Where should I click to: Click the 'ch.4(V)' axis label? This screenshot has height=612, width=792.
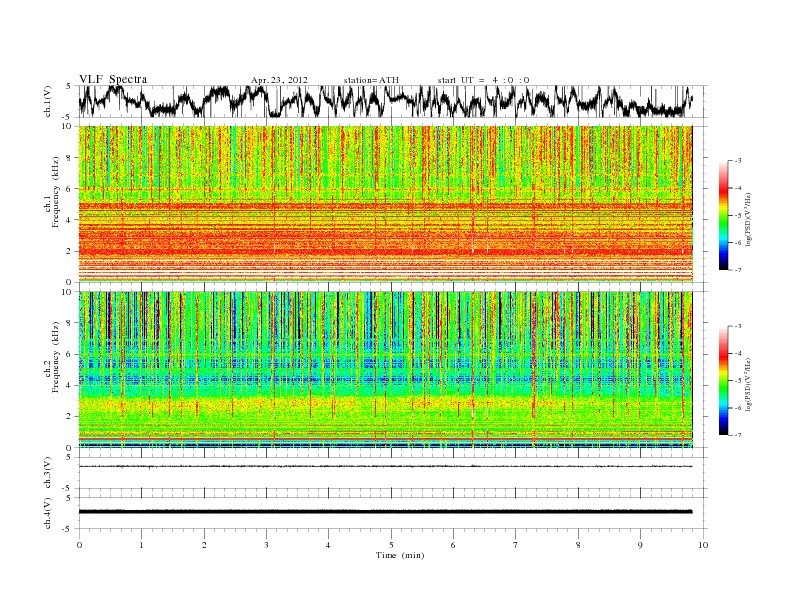pos(48,514)
